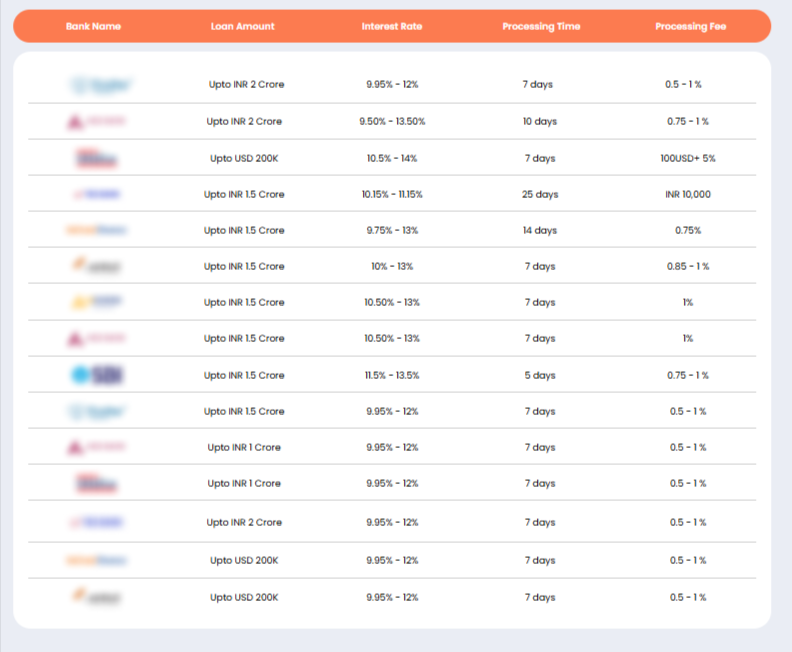
Task: Click the bank logo in the 0.85 - 1 % row
Action: click(97, 265)
